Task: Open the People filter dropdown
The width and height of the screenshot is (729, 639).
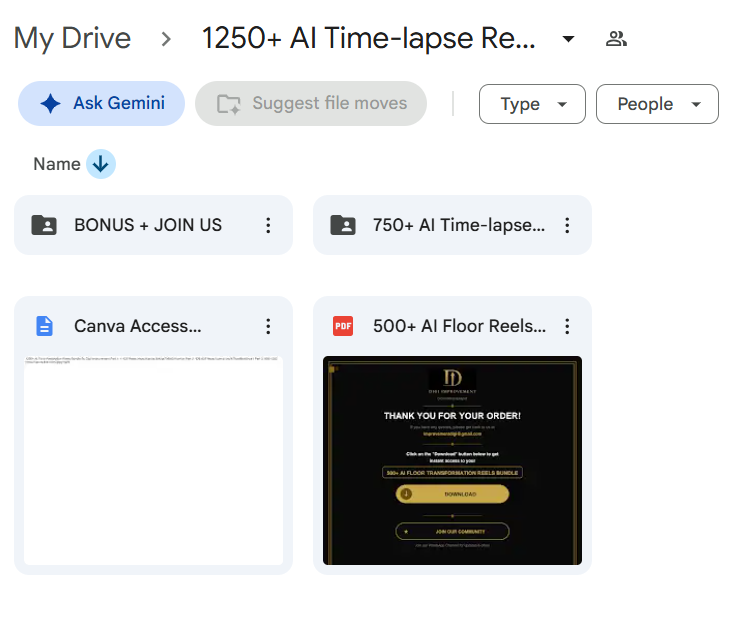Action: [x=657, y=104]
